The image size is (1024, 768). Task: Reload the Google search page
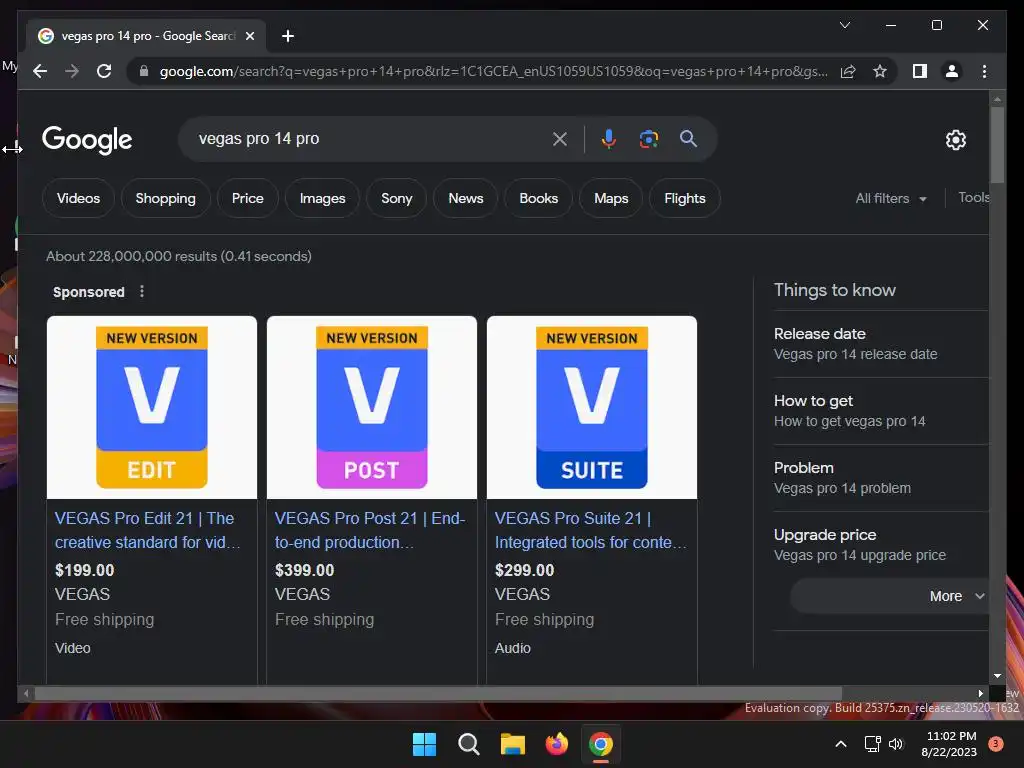(x=104, y=71)
